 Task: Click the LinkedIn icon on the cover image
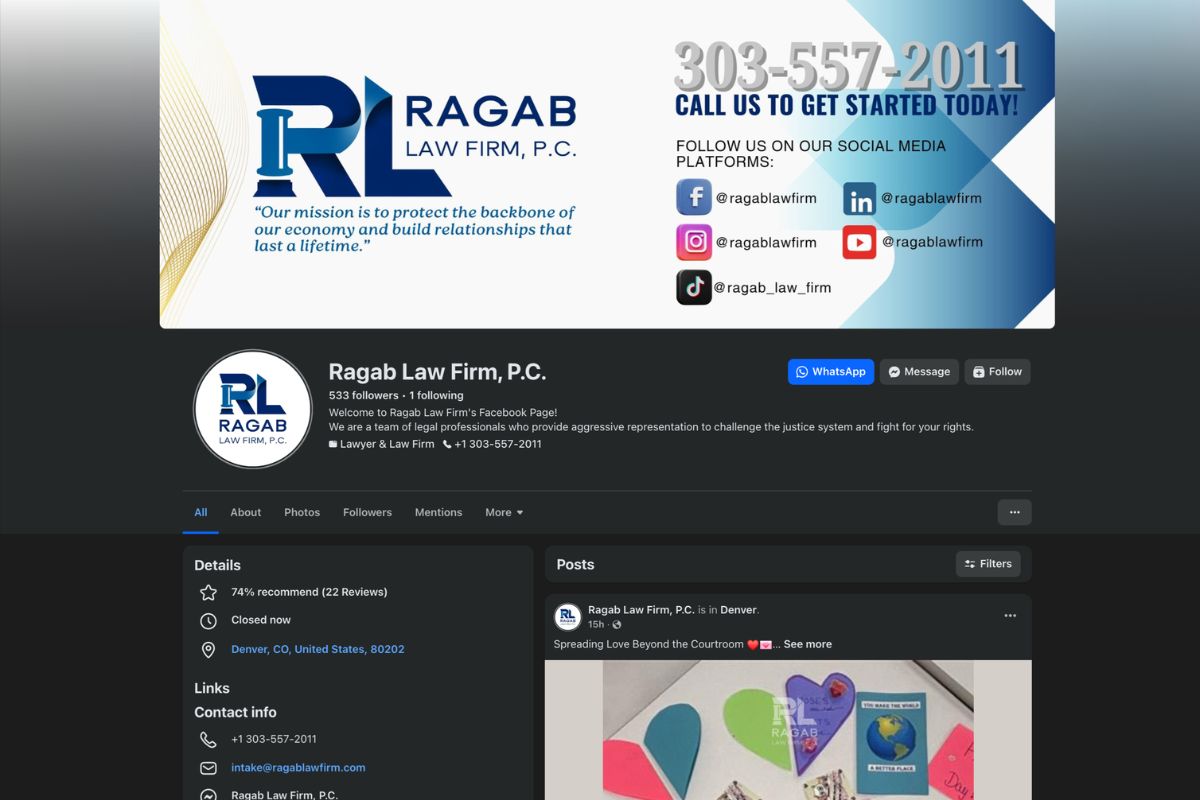coord(860,199)
